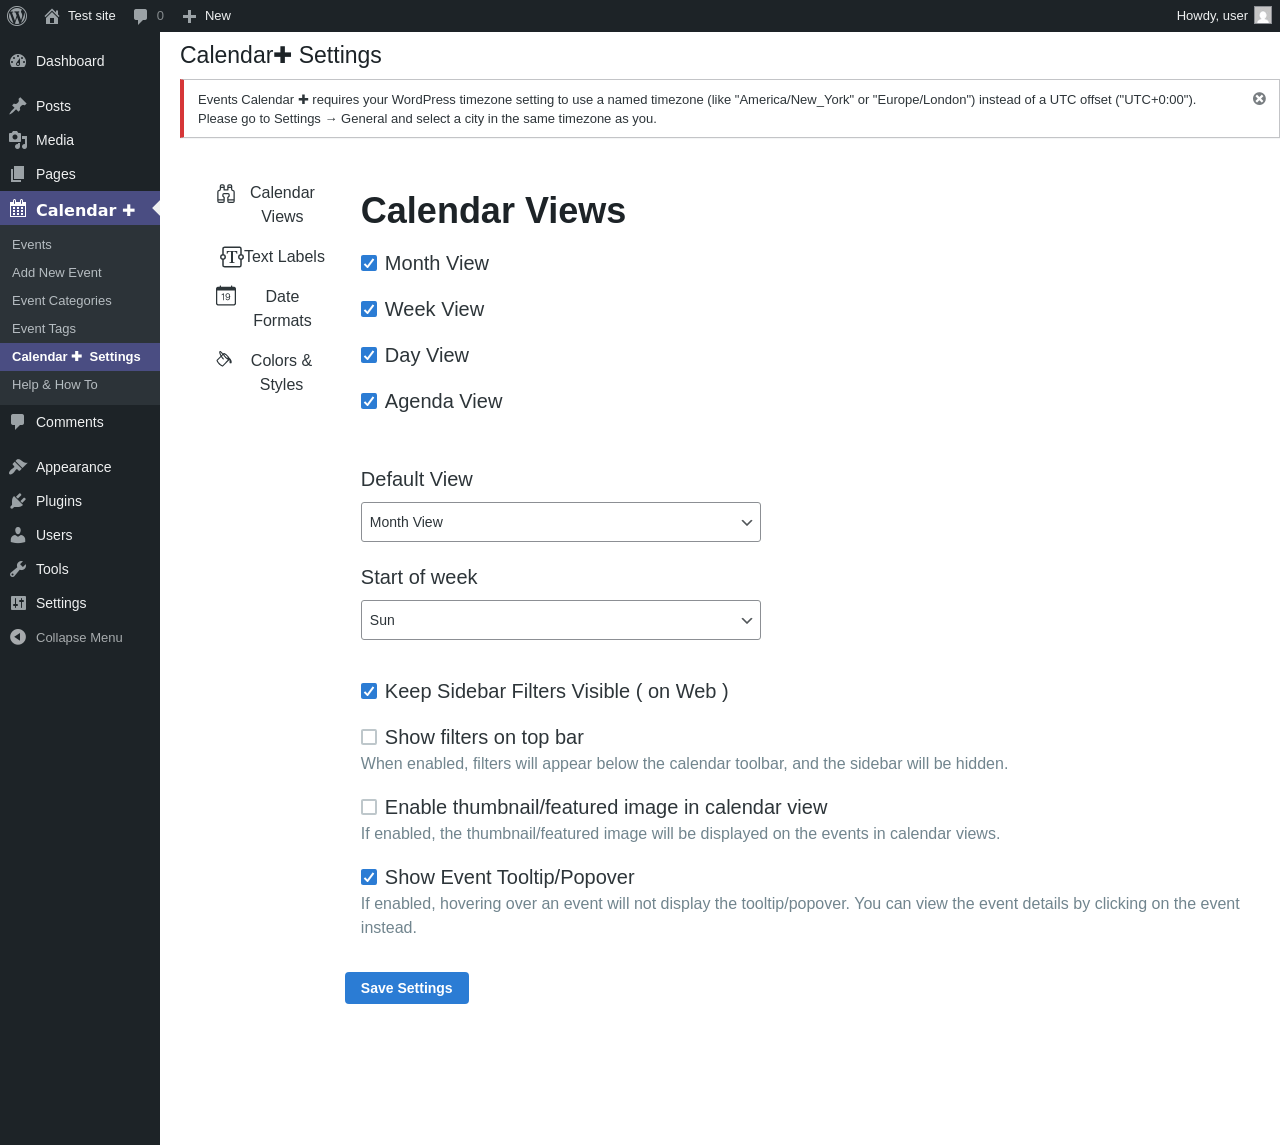Click the Date Formats calendar icon
Viewport: 1280px width, 1145px height.
point(226,296)
